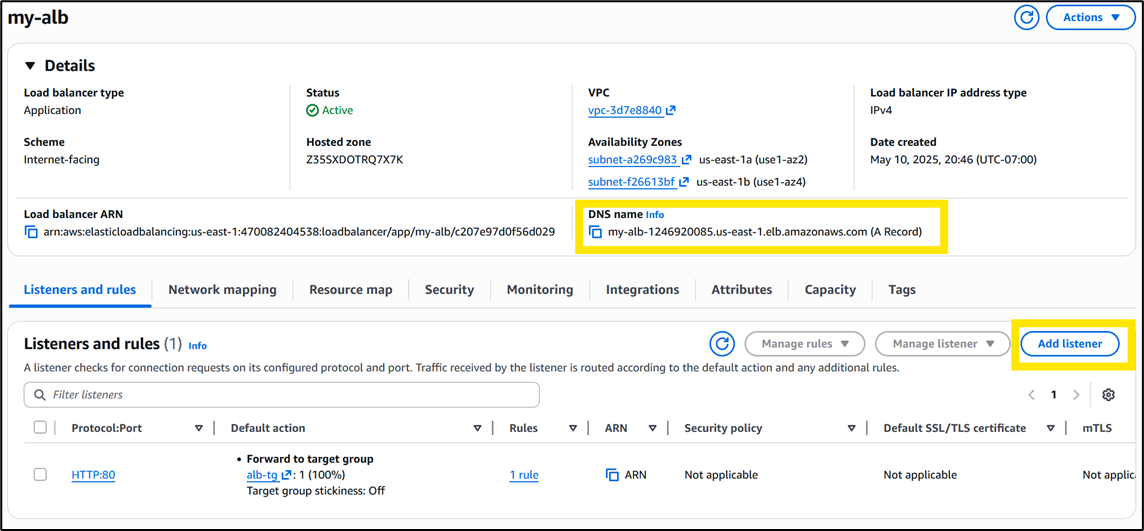Sort by Security policy column arrow
Screen dimensions: 1144x531
tap(851, 429)
